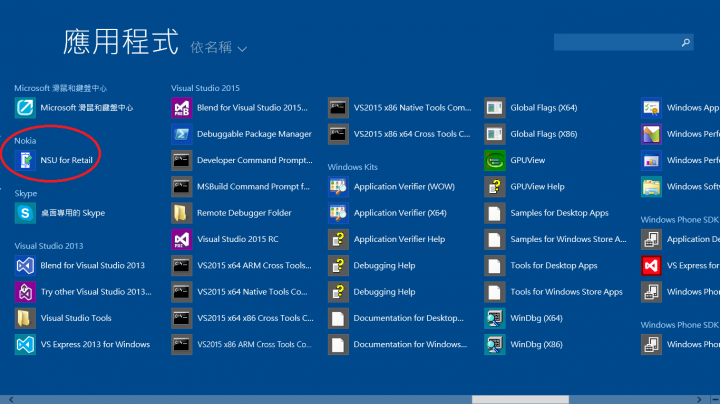Image resolution: width=720 pixels, height=404 pixels.
Task: Open GPUView Help icon
Action: [495, 187]
